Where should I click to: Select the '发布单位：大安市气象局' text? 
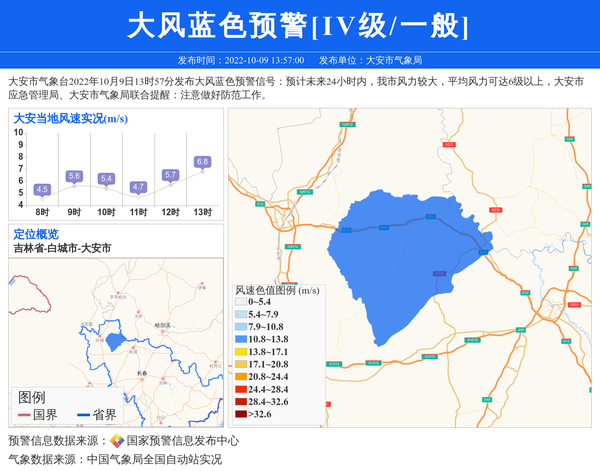tap(370, 60)
